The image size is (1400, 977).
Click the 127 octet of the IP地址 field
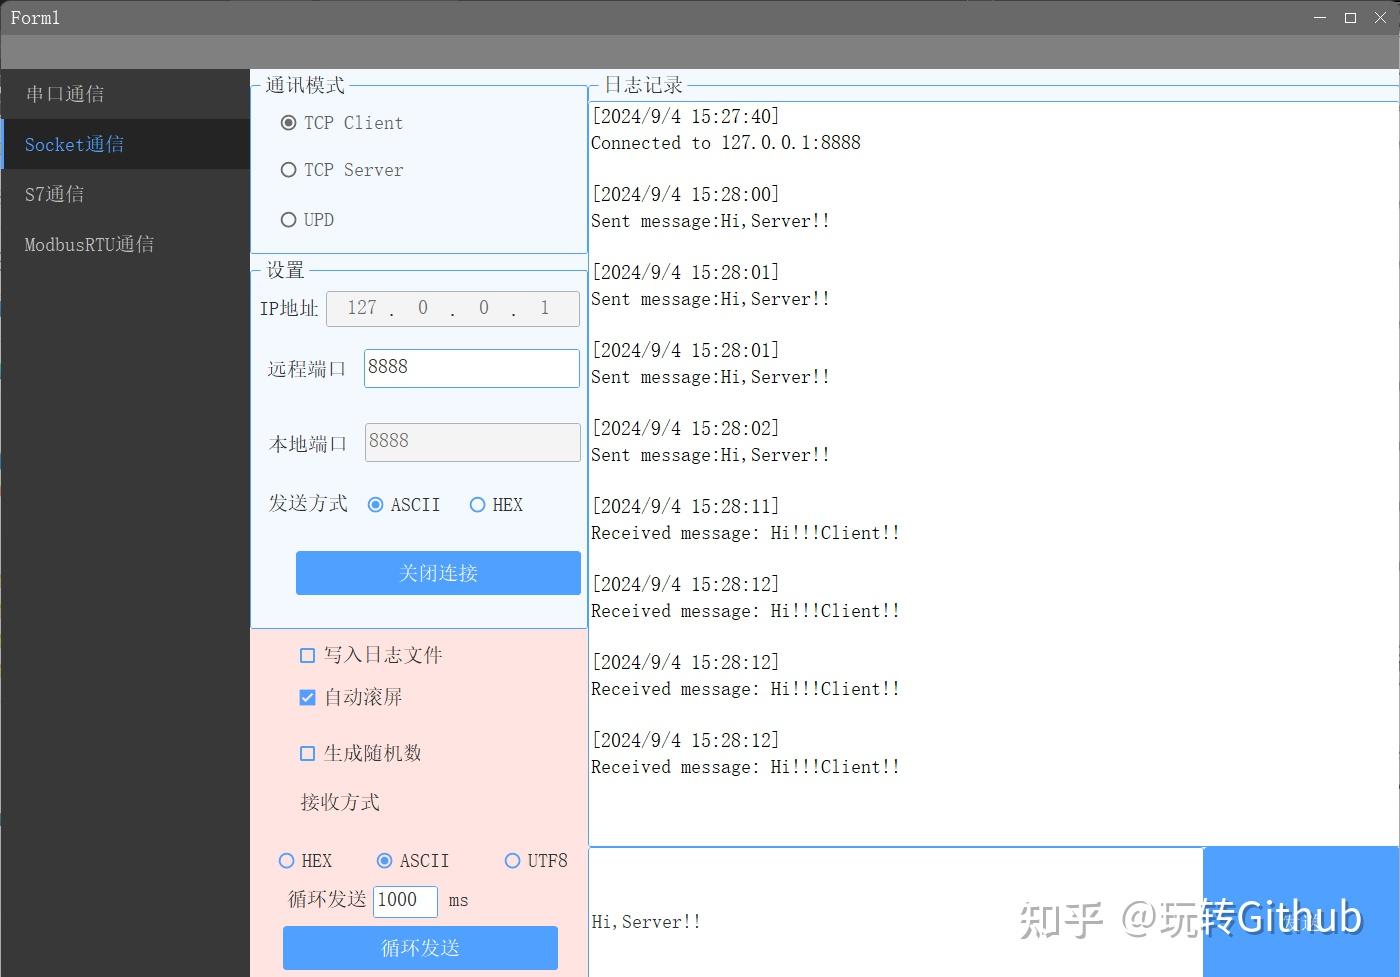click(362, 308)
